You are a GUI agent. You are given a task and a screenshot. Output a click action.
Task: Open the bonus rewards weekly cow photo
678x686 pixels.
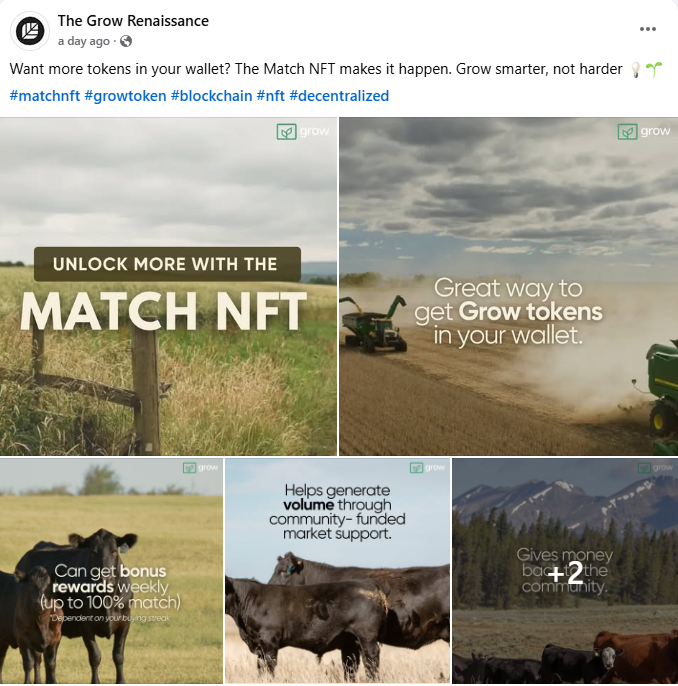coord(111,571)
